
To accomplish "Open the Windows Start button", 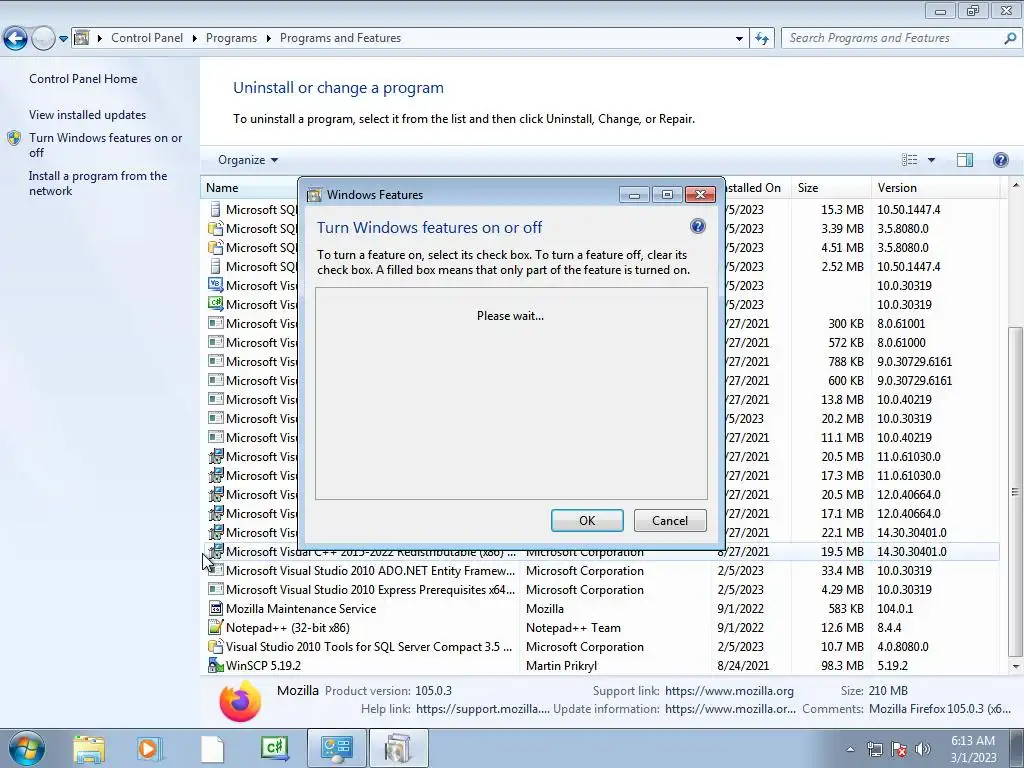I will pos(27,748).
